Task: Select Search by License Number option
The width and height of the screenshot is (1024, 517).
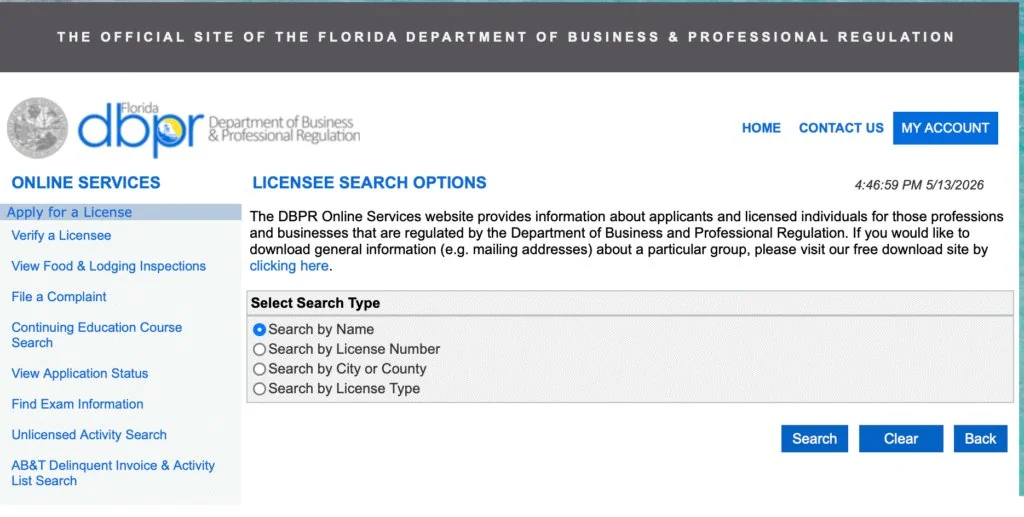Action: click(x=259, y=349)
